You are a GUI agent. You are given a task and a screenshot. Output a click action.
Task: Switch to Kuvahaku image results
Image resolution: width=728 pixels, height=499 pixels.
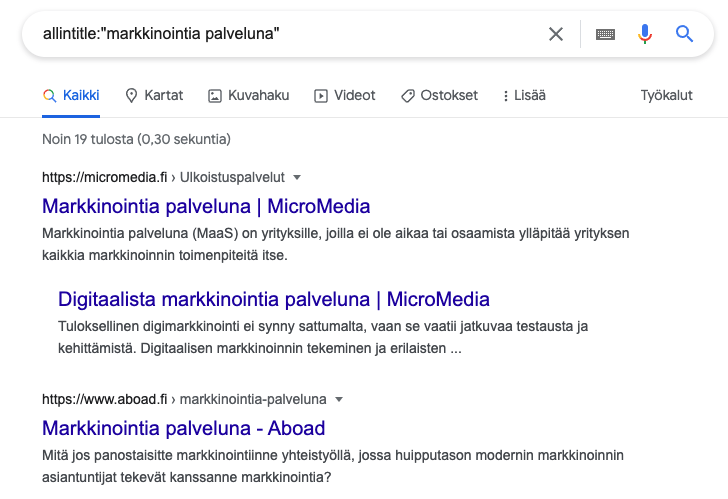[x=248, y=96]
